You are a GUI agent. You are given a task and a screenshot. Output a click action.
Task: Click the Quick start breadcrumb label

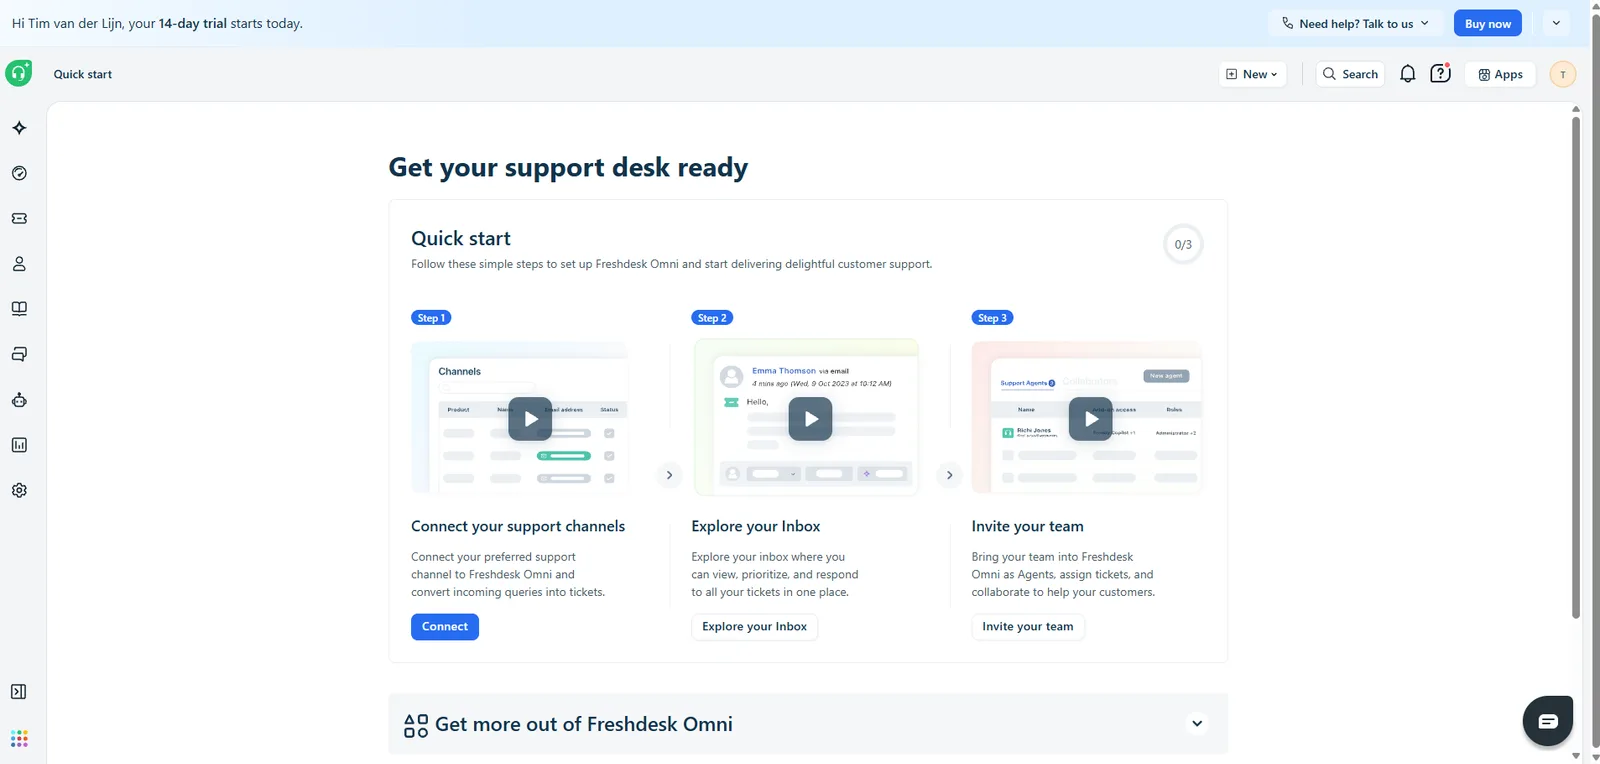coord(83,74)
